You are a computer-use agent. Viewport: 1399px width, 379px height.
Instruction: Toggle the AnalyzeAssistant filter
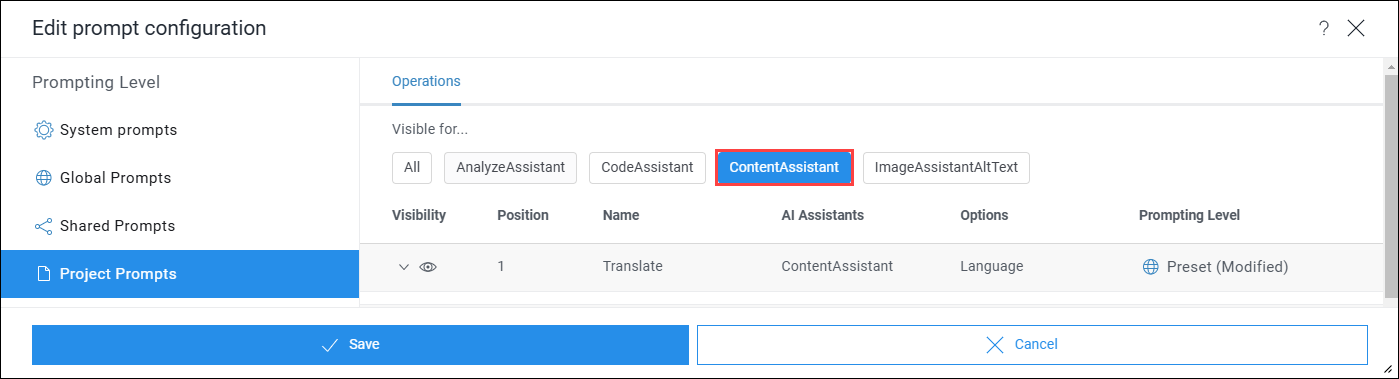point(511,167)
